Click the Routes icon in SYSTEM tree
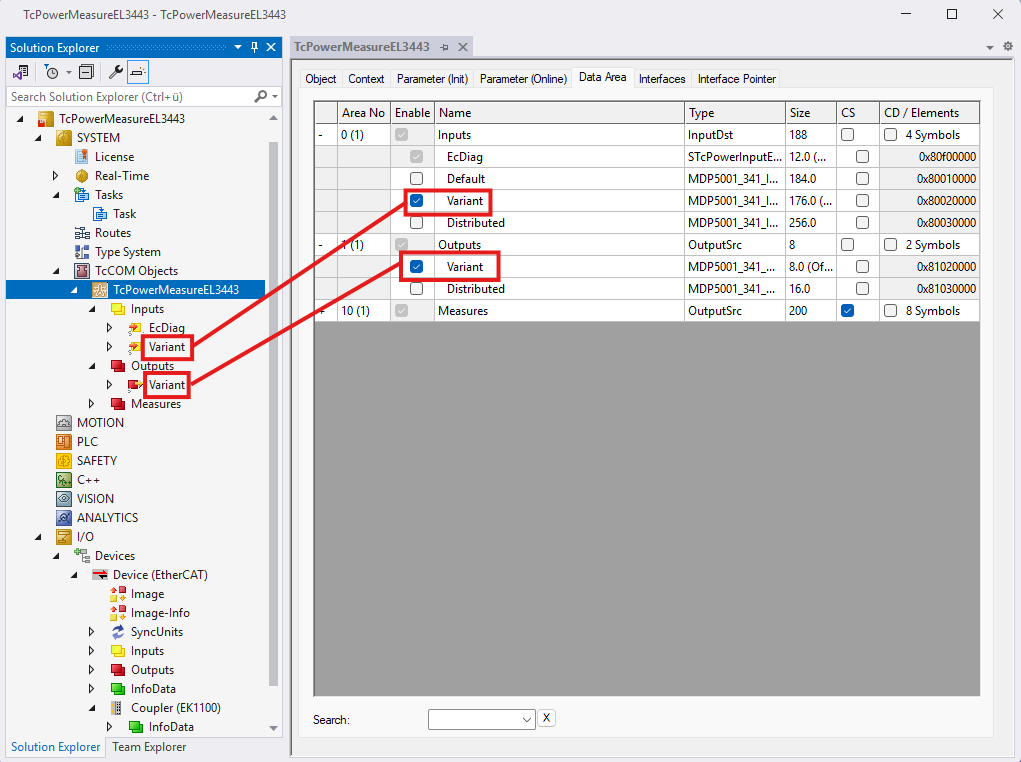This screenshot has height=762, width=1021. click(82, 233)
